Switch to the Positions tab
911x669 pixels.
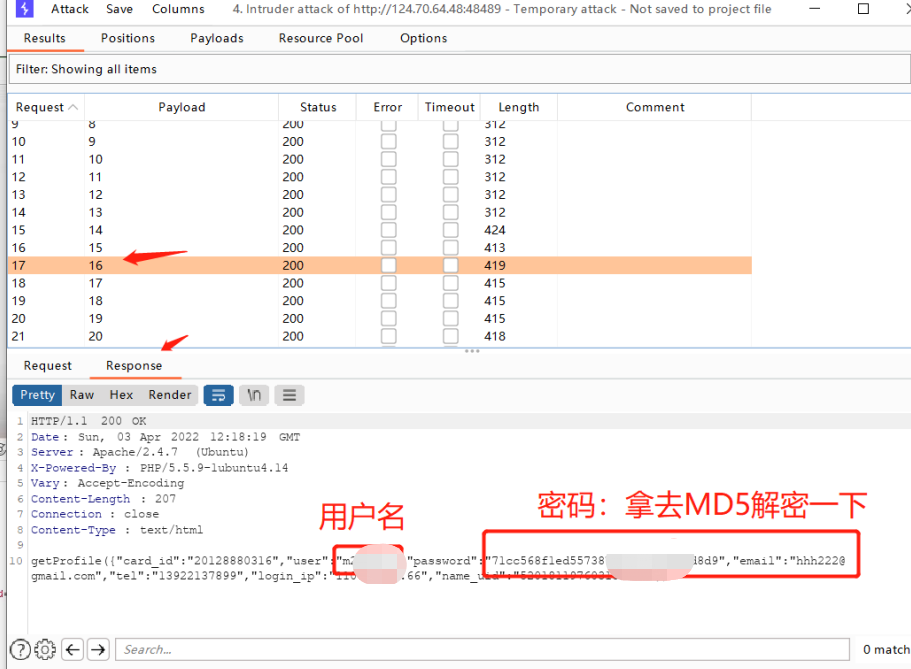pyautogui.click(x=128, y=38)
